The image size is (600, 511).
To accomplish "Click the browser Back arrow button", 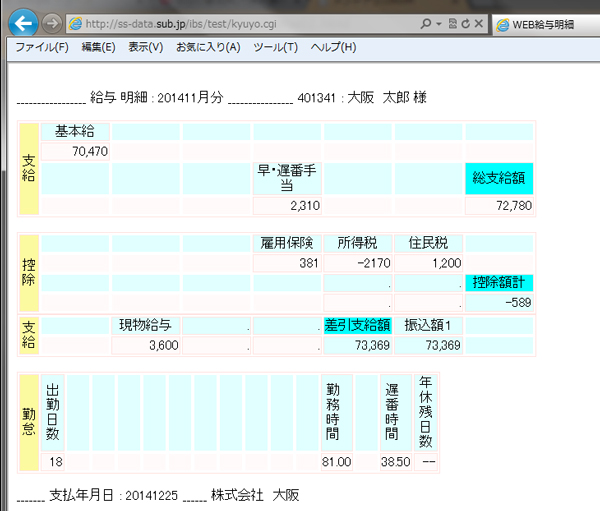I will click(x=24, y=22).
